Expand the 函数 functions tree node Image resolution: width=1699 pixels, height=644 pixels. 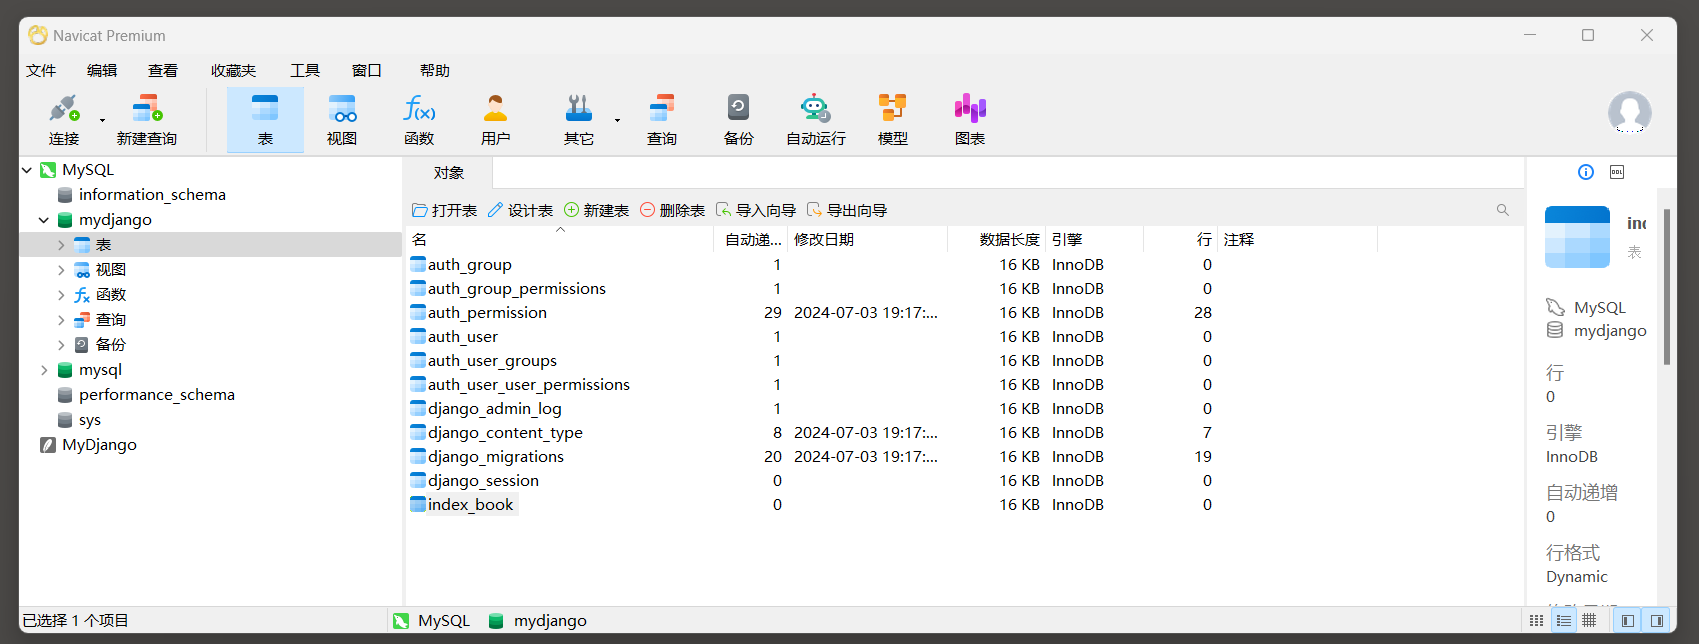[x=61, y=295]
